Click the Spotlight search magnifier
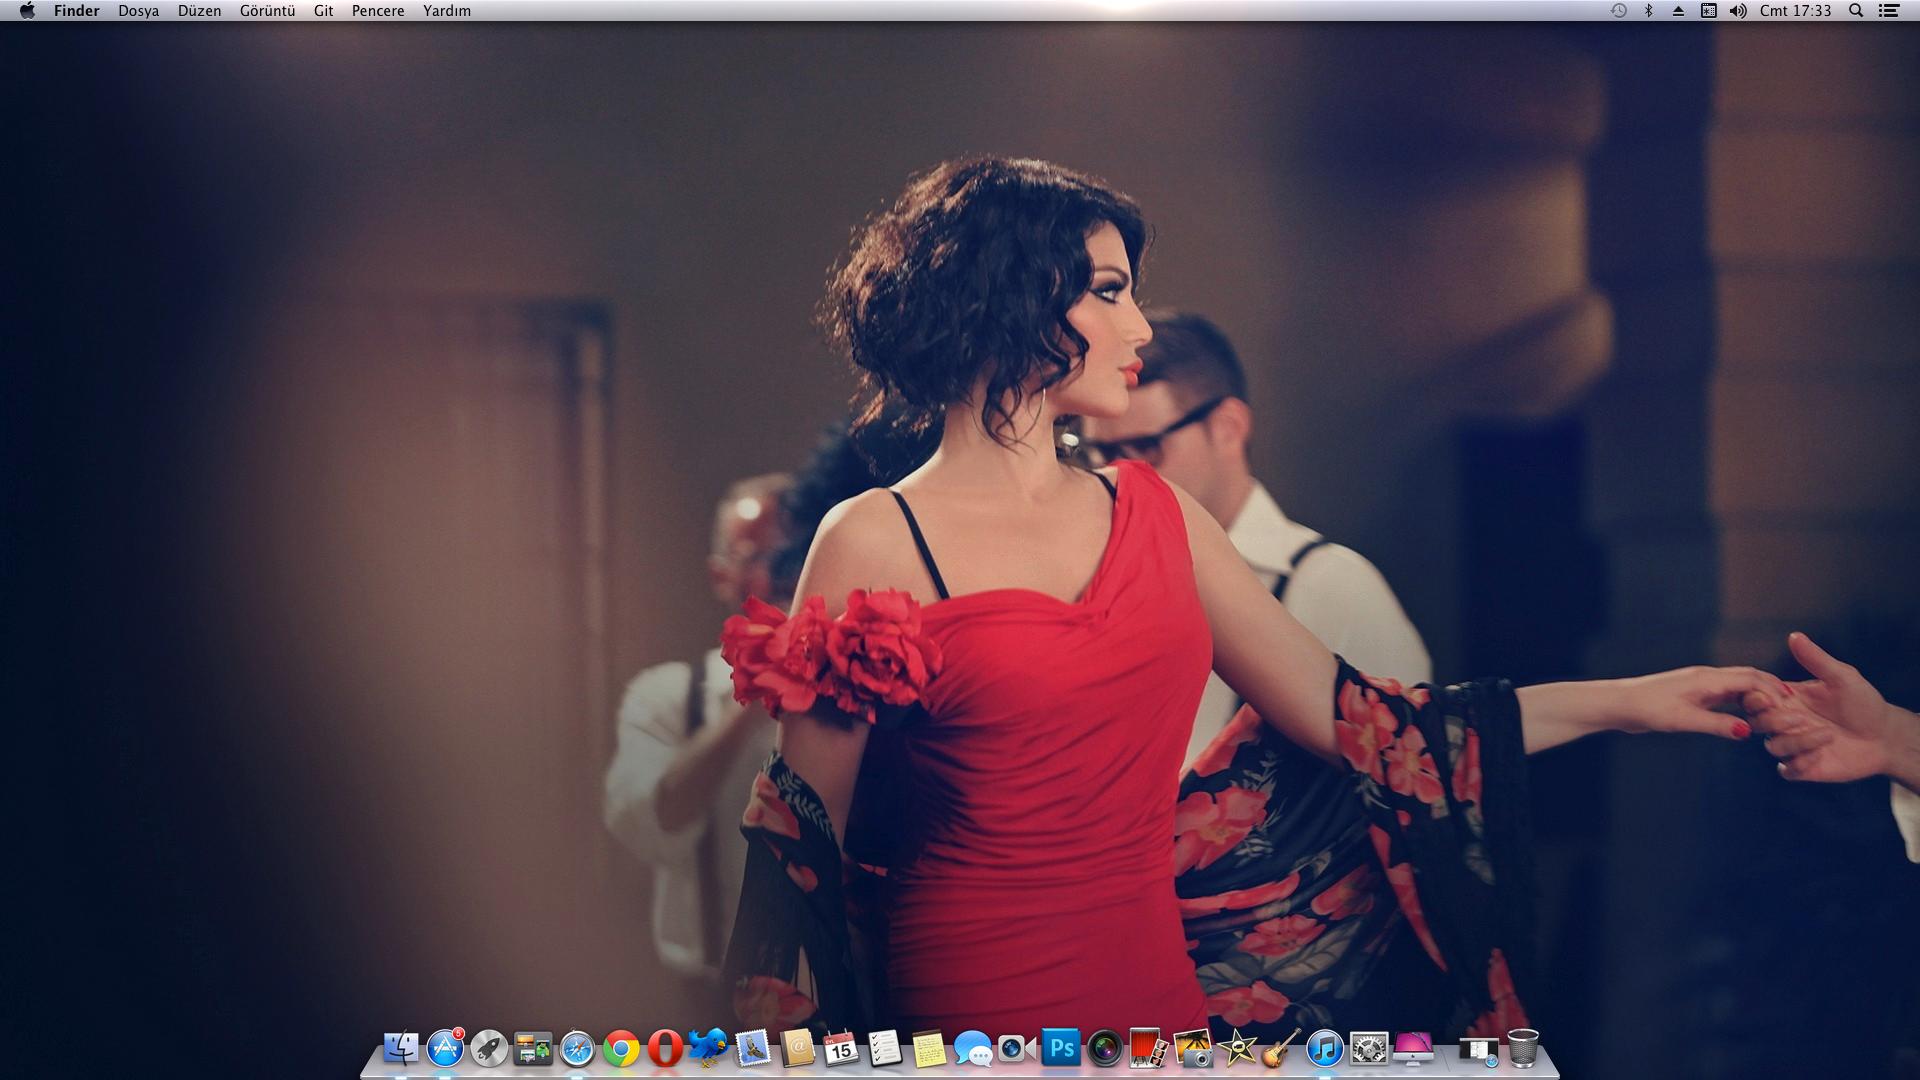Image resolution: width=1920 pixels, height=1080 pixels. (1856, 11)
